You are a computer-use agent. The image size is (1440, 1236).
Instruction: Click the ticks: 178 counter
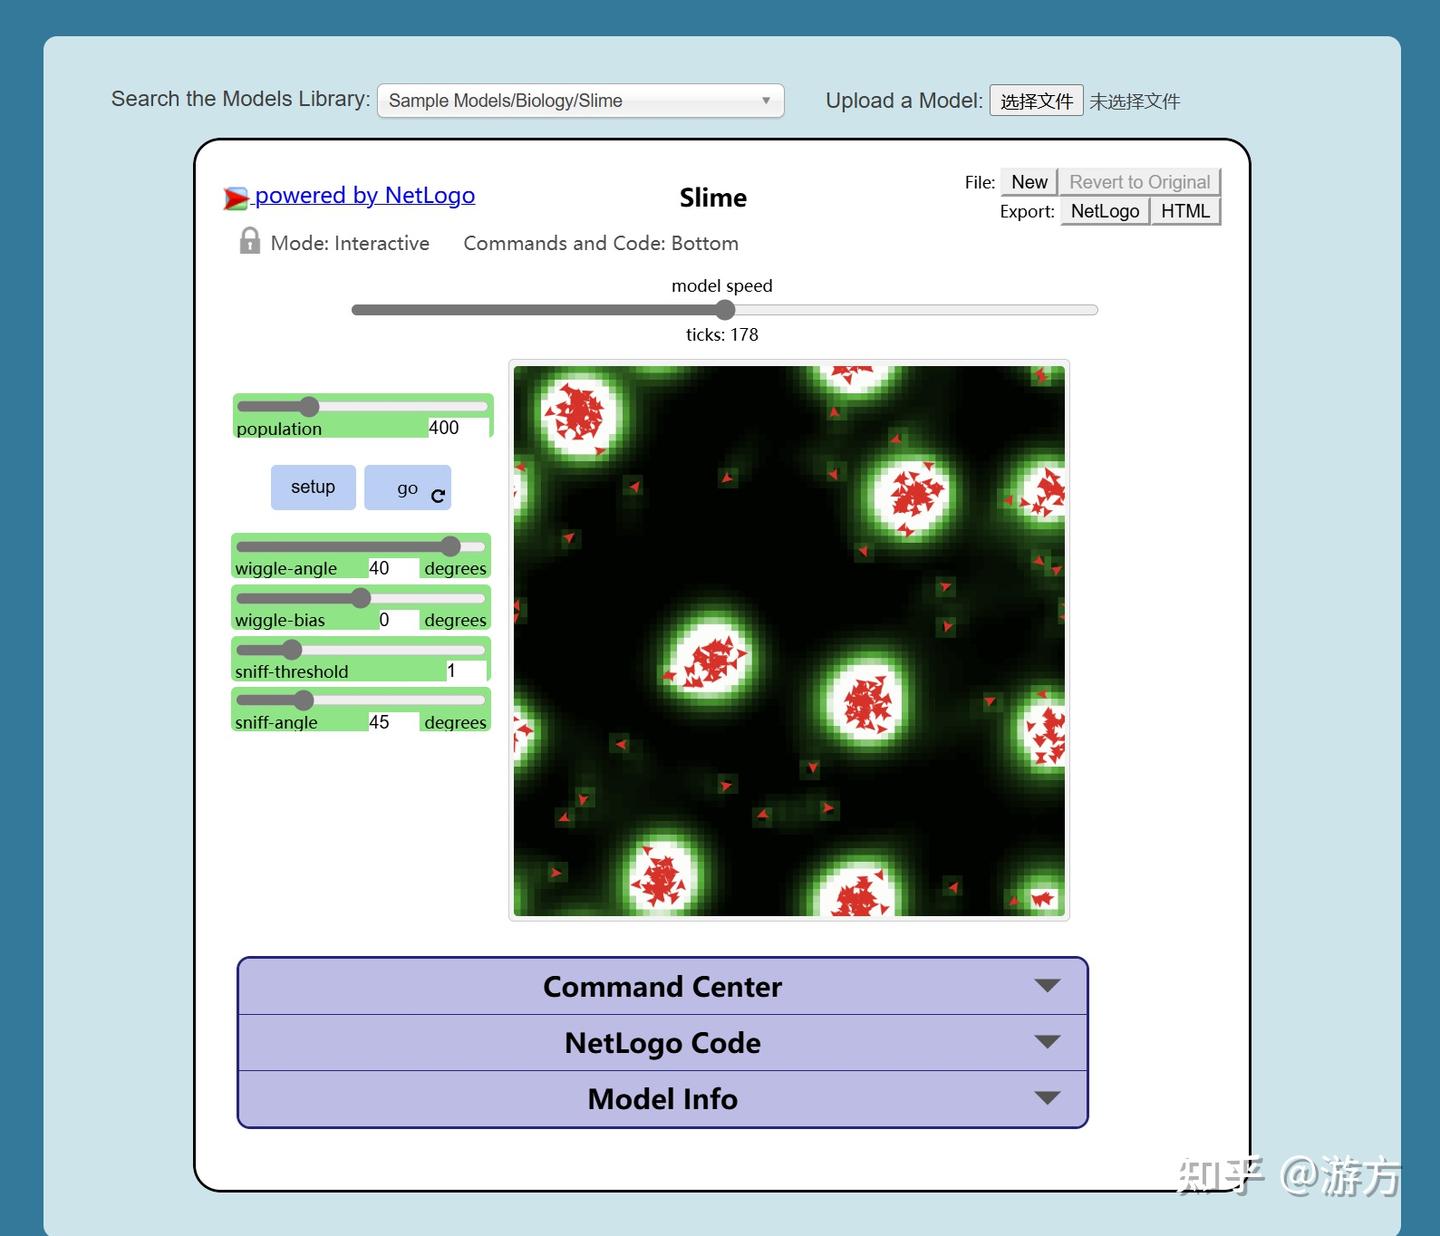(722, 334)
